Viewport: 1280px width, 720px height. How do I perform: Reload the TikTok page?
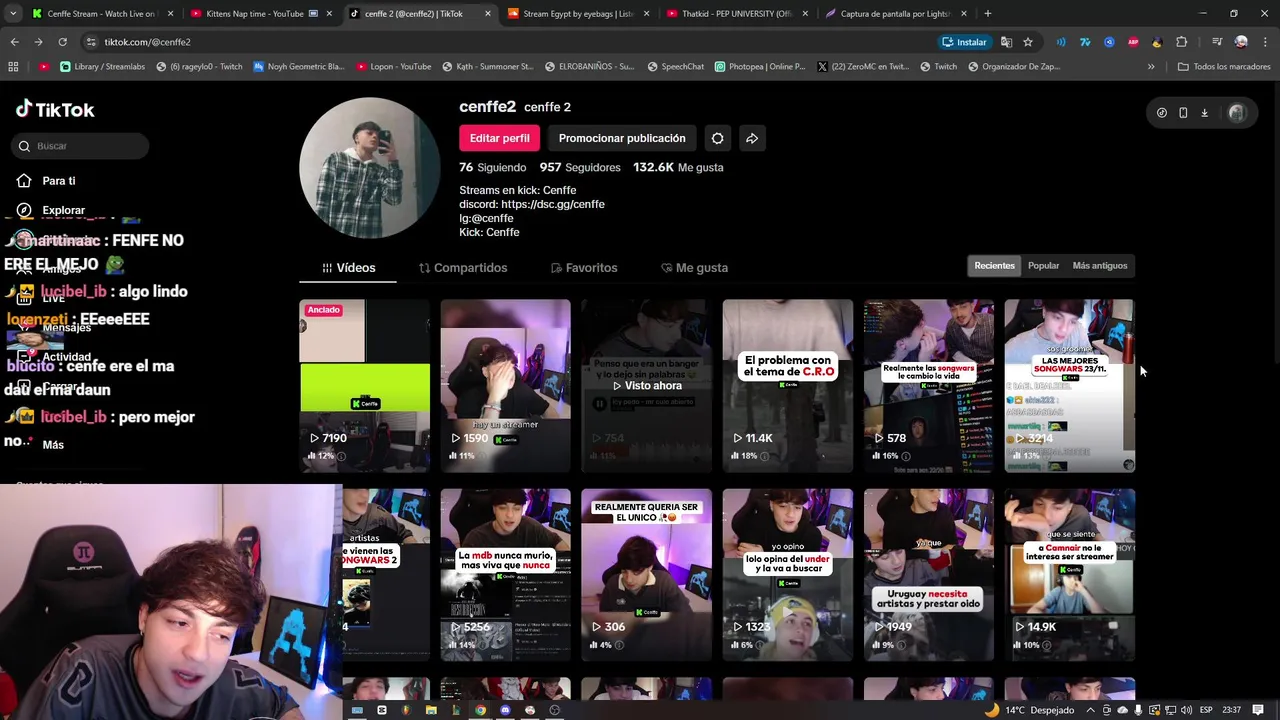62,42
